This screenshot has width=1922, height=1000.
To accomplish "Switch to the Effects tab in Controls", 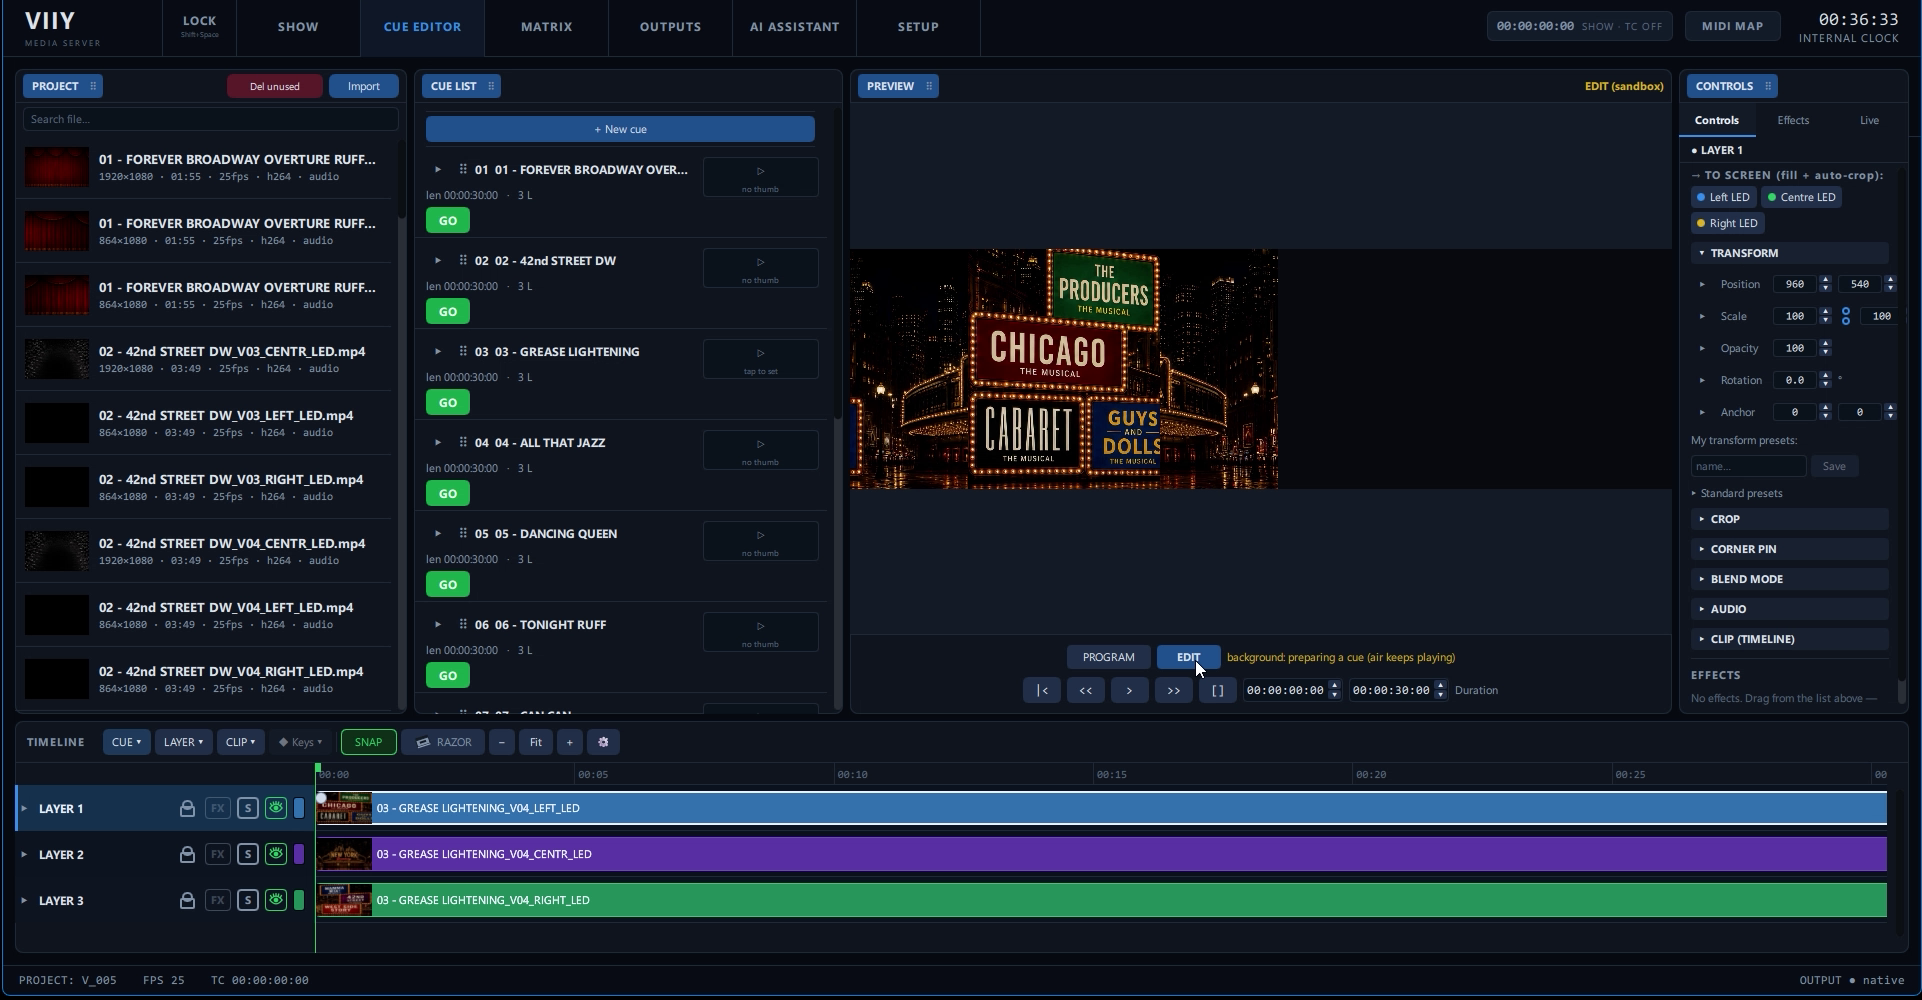I will pyautogui.click(x=1793, y=120).
